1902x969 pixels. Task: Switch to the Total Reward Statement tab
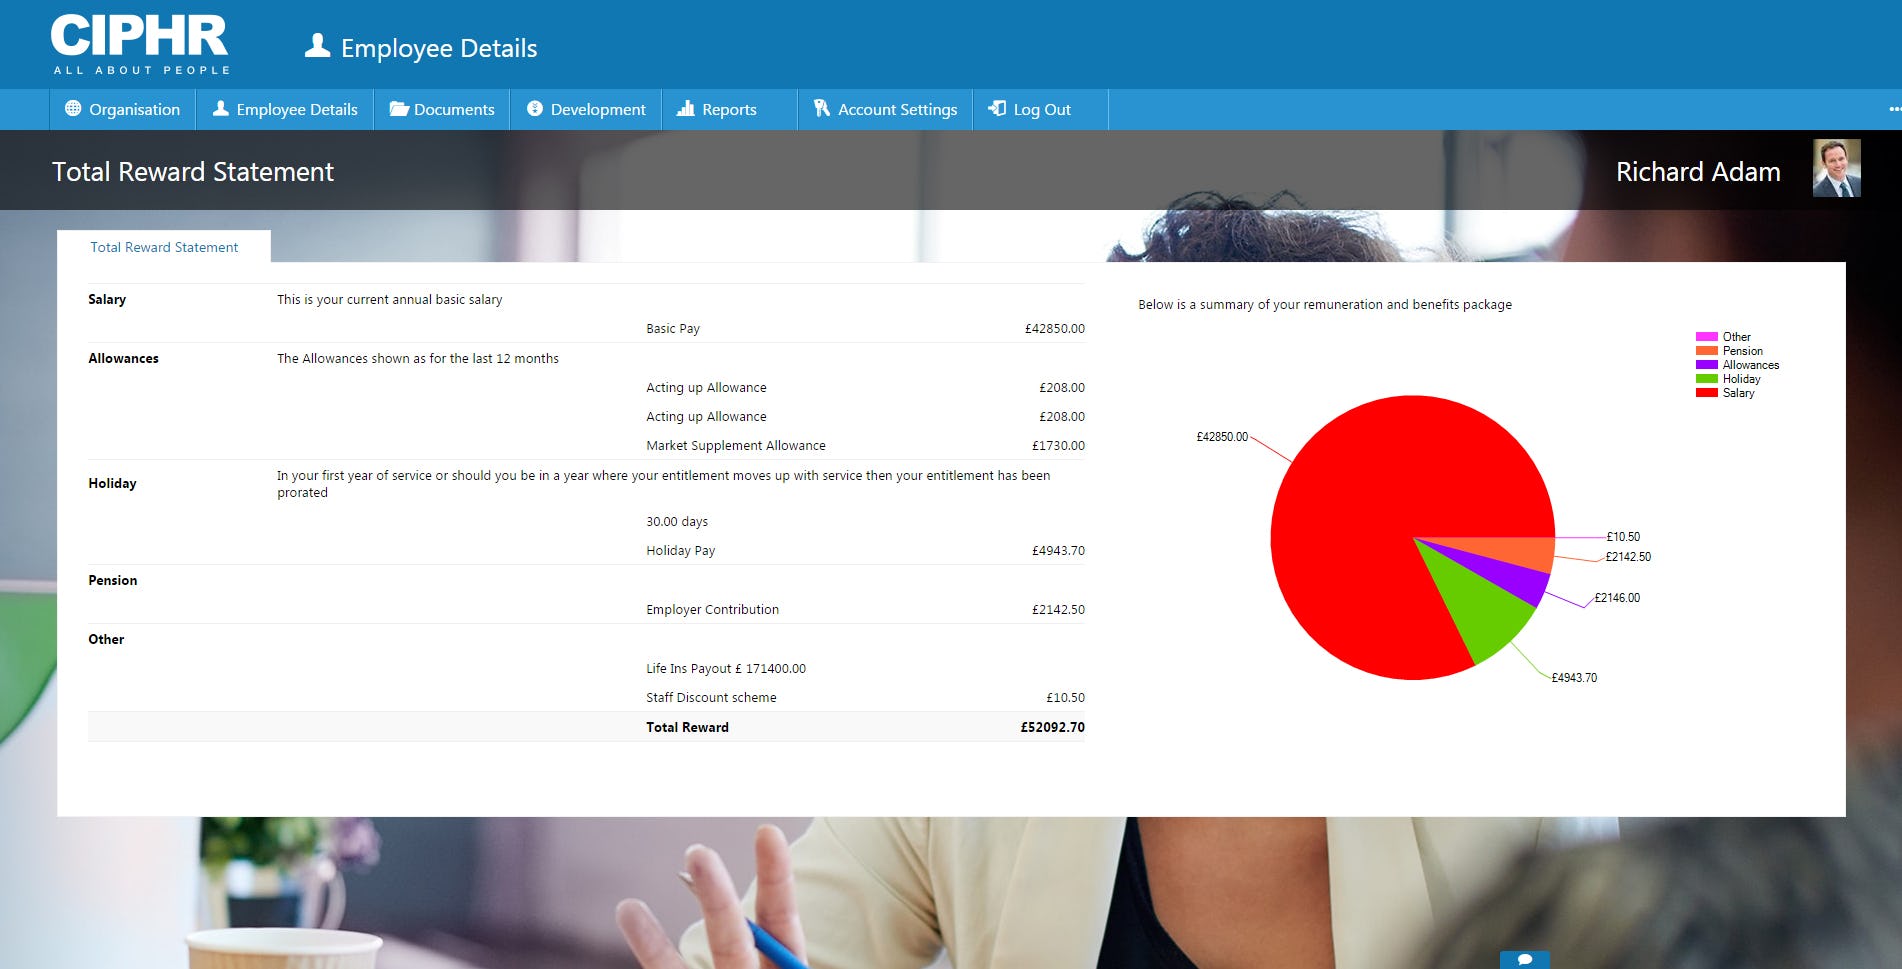tap(164, 247)
